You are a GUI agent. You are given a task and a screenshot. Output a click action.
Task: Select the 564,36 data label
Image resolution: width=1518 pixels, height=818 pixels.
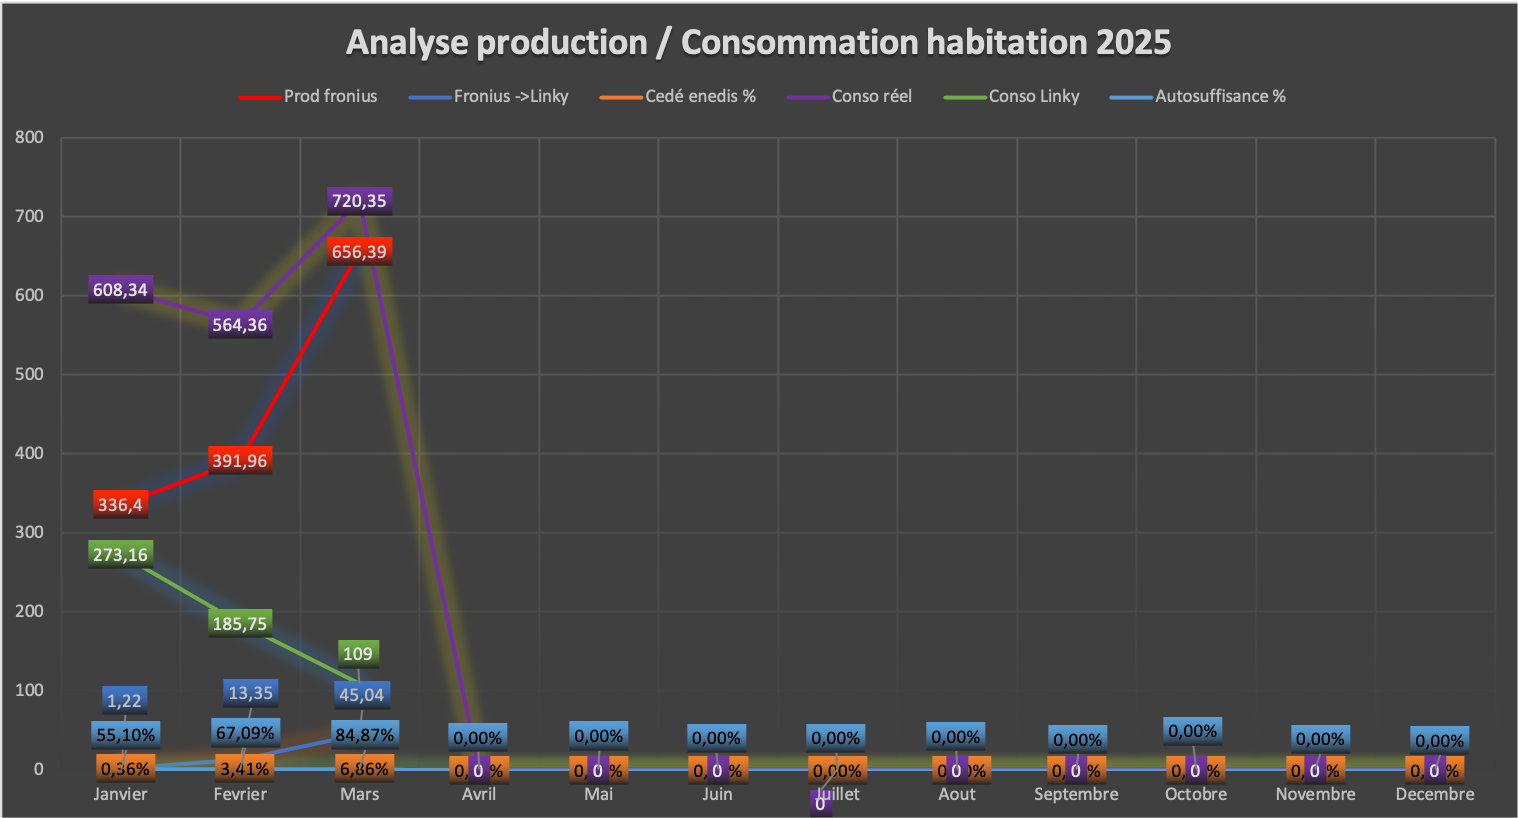[x=240, y=325]
